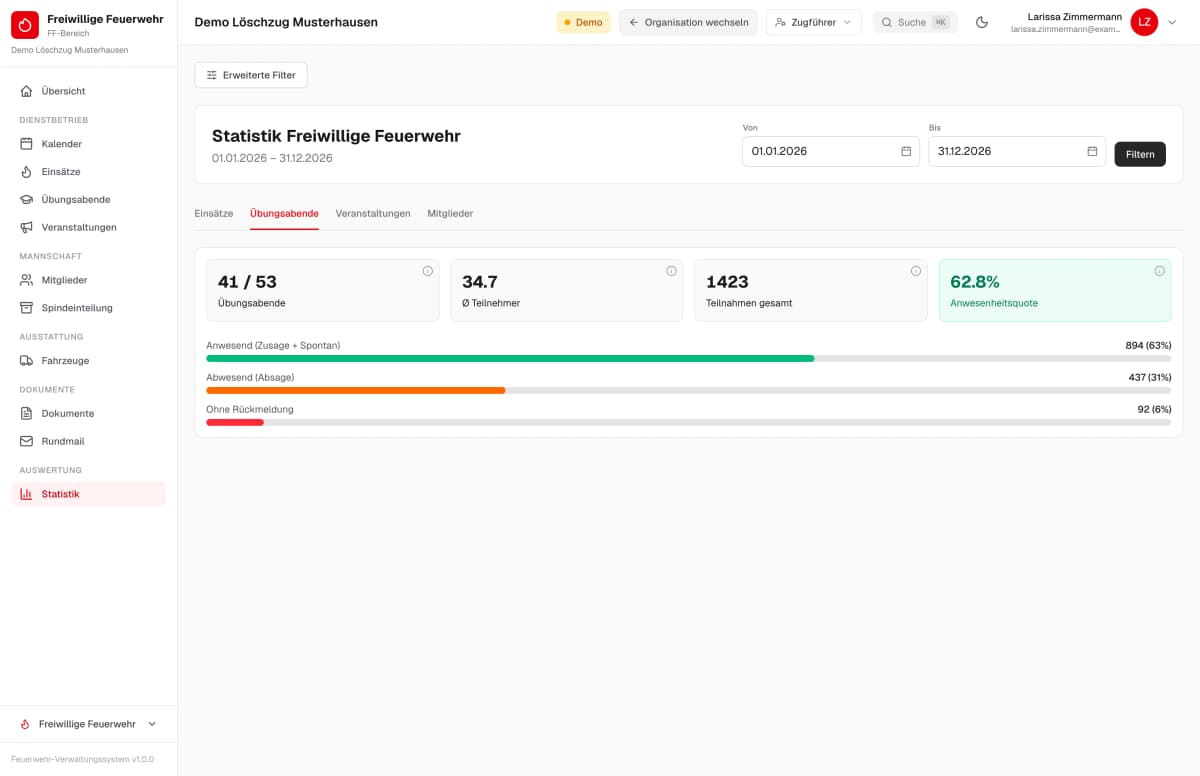
Task: Click the calendar icon in the Von field
Action: pos(906,151)
